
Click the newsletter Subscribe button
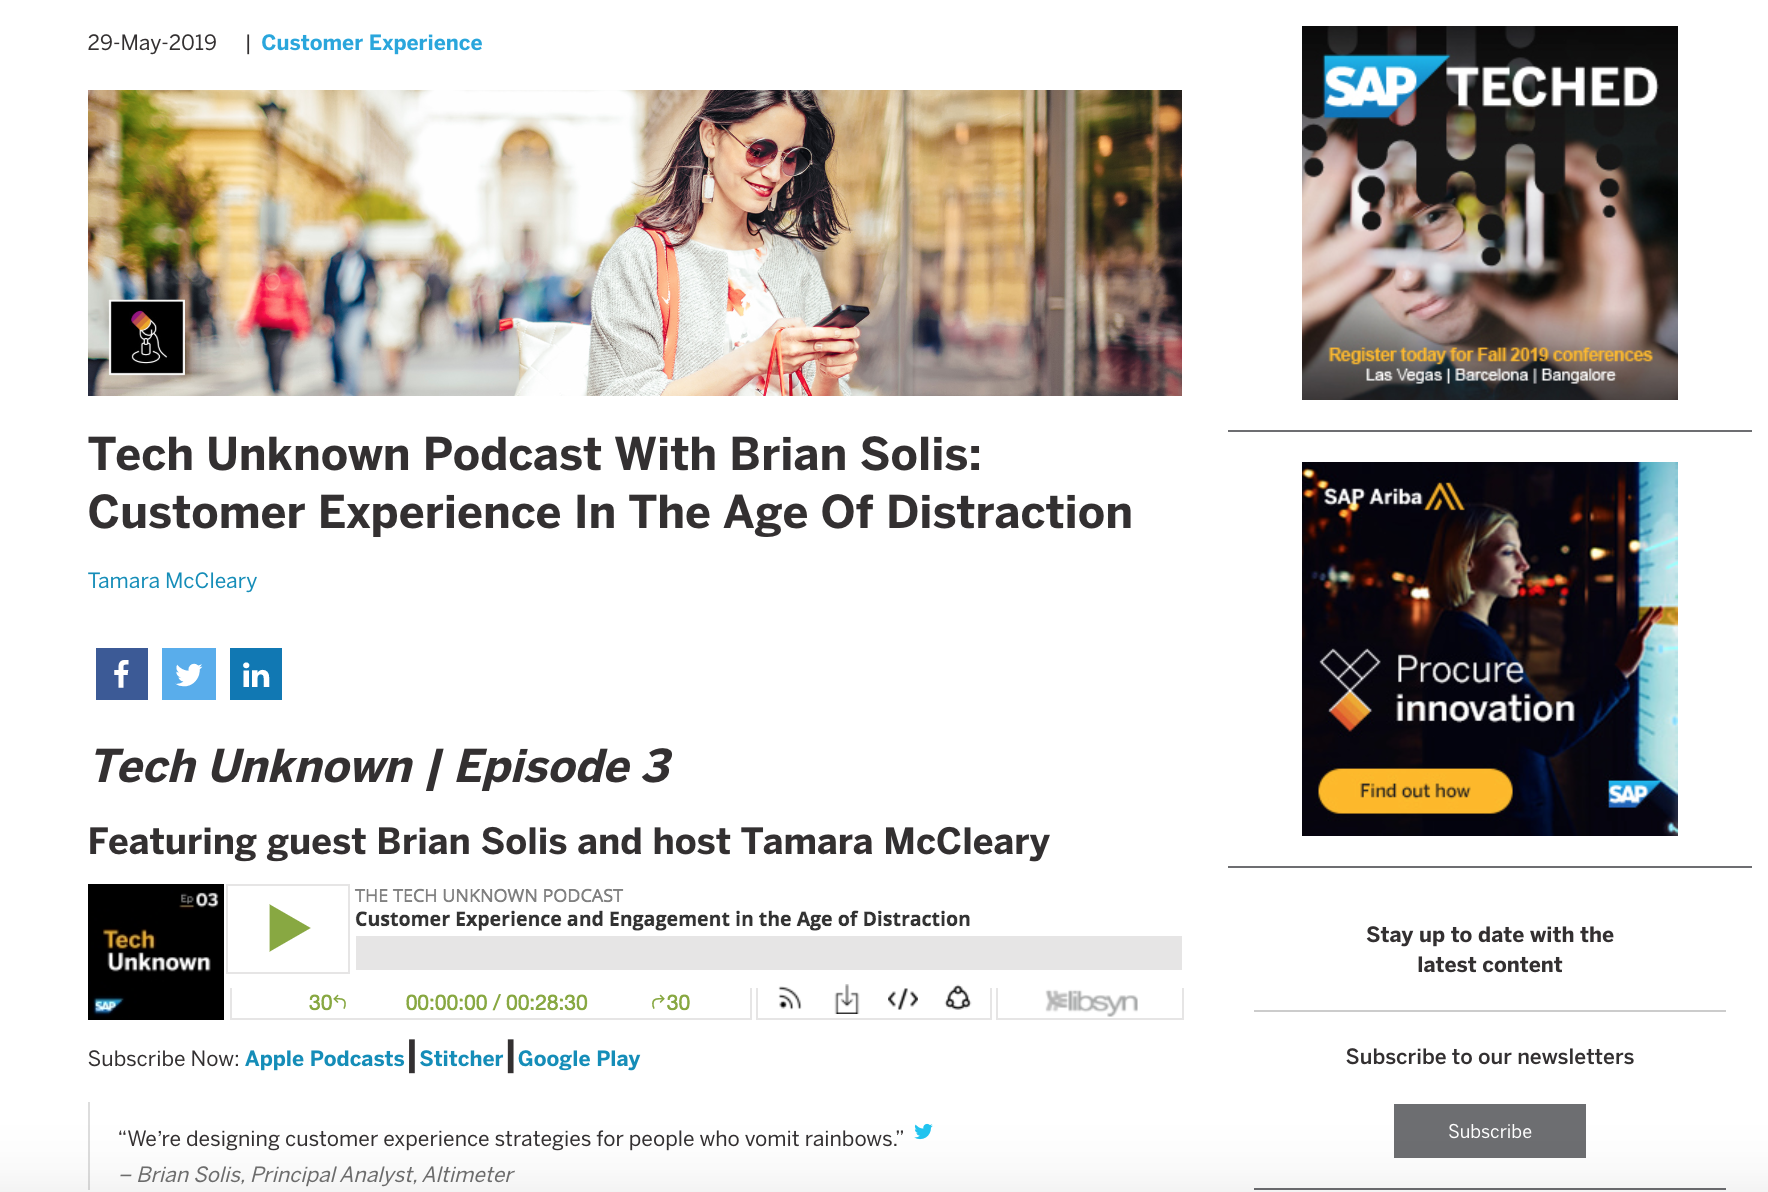point(1490,1131)
